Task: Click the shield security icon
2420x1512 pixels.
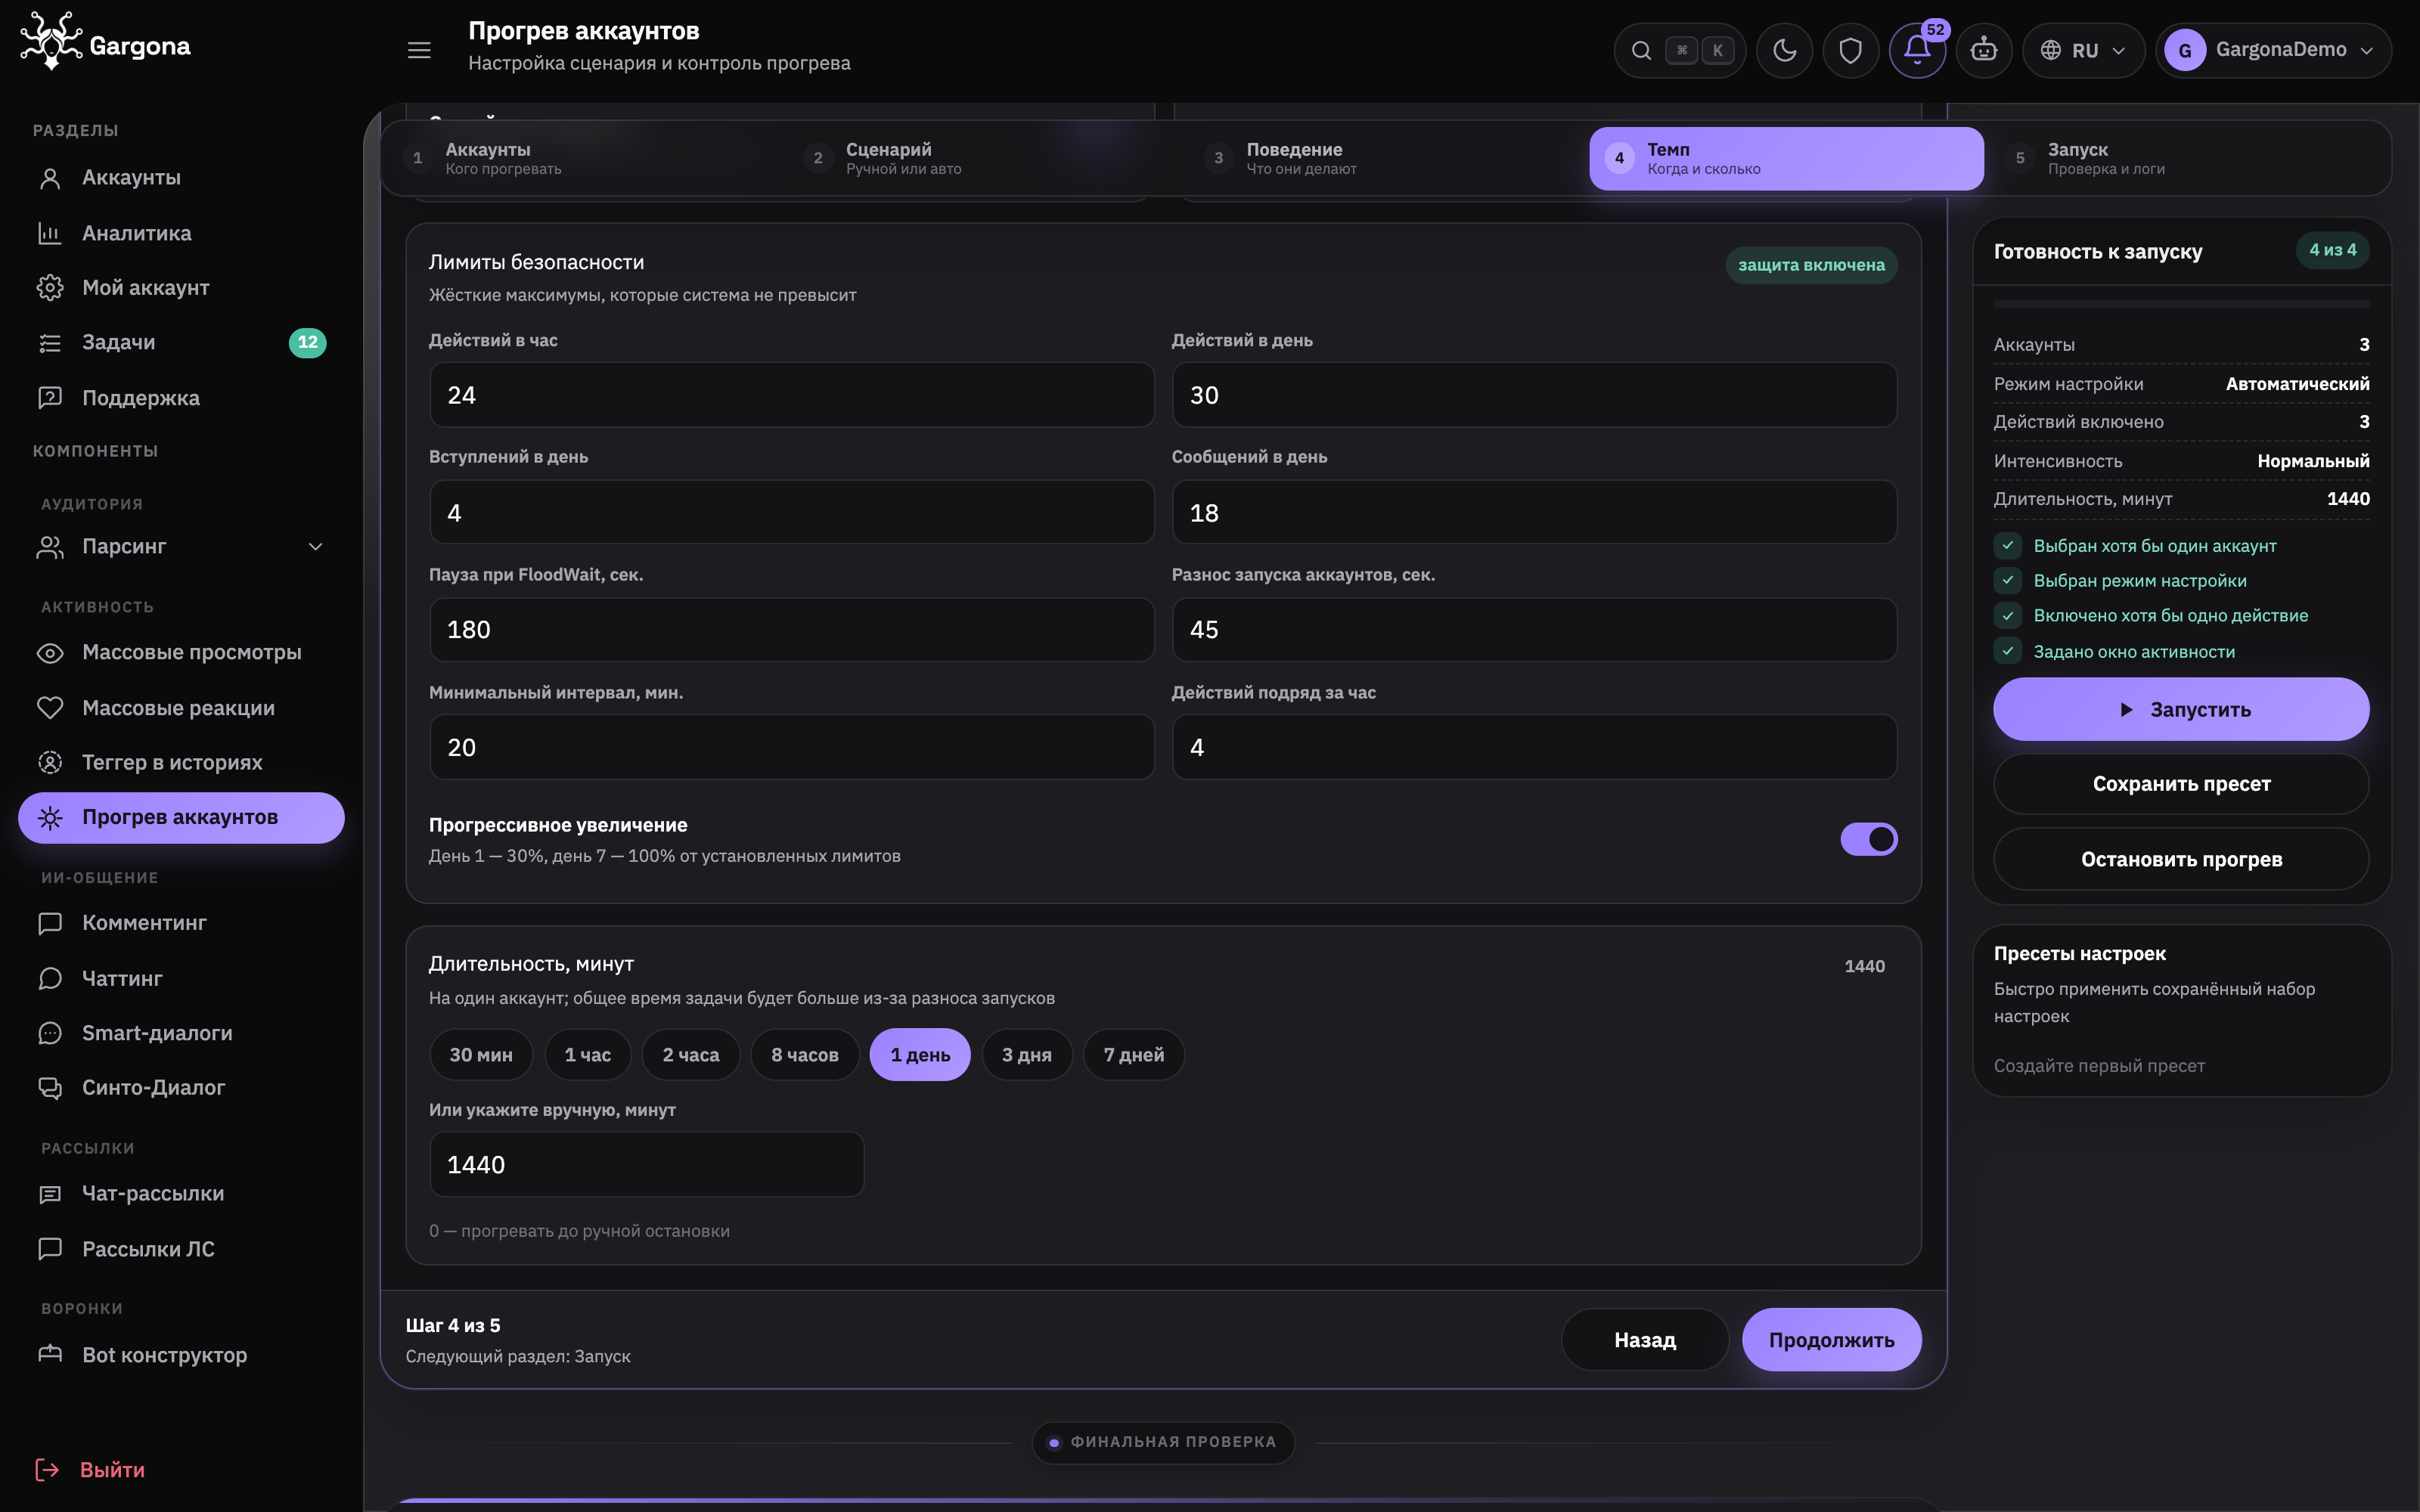Action: (1850, 50)
